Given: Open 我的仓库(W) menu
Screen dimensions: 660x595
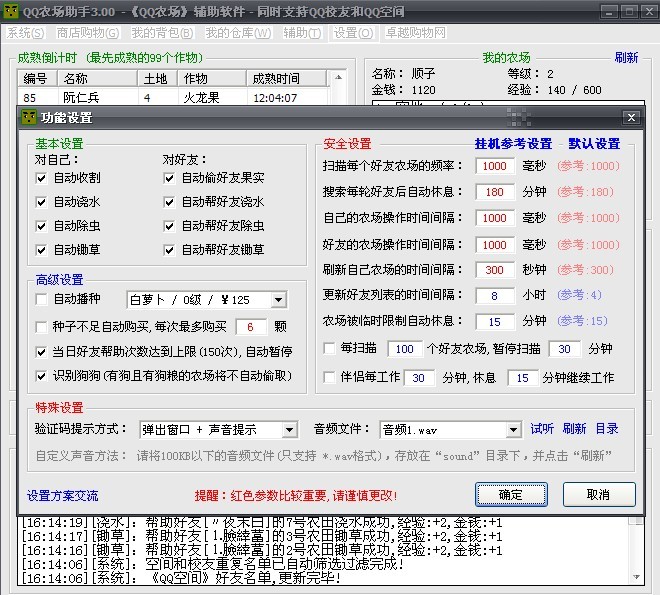Looking at the screenshot, I should point(238,33).
